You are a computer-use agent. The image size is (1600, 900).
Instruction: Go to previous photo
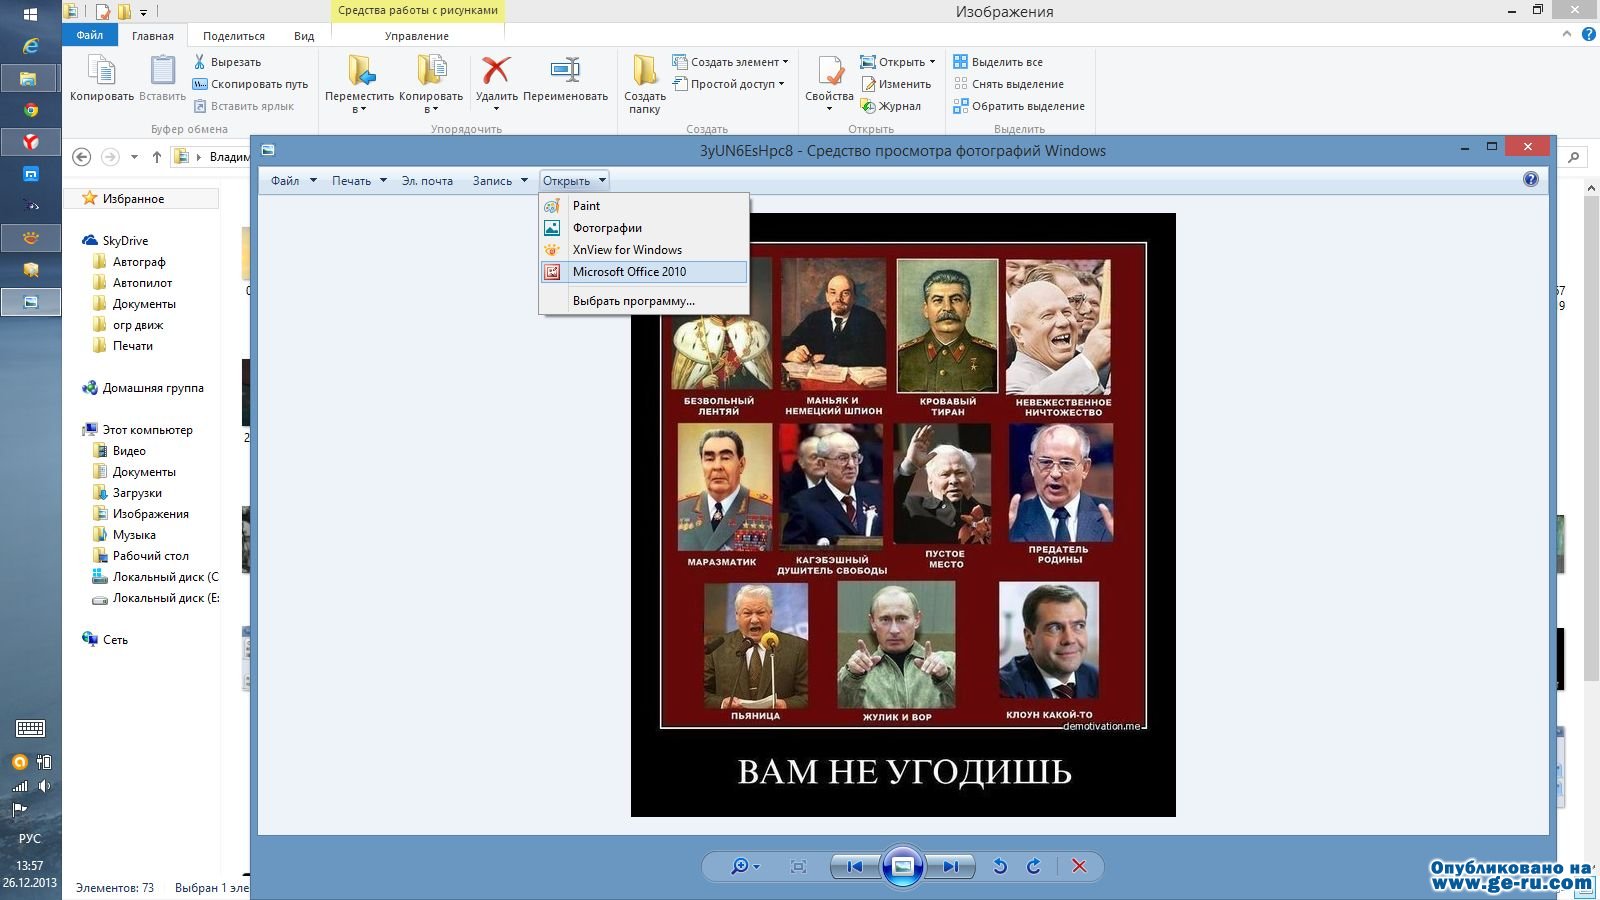pyautogui.click(x=854, y=866)
